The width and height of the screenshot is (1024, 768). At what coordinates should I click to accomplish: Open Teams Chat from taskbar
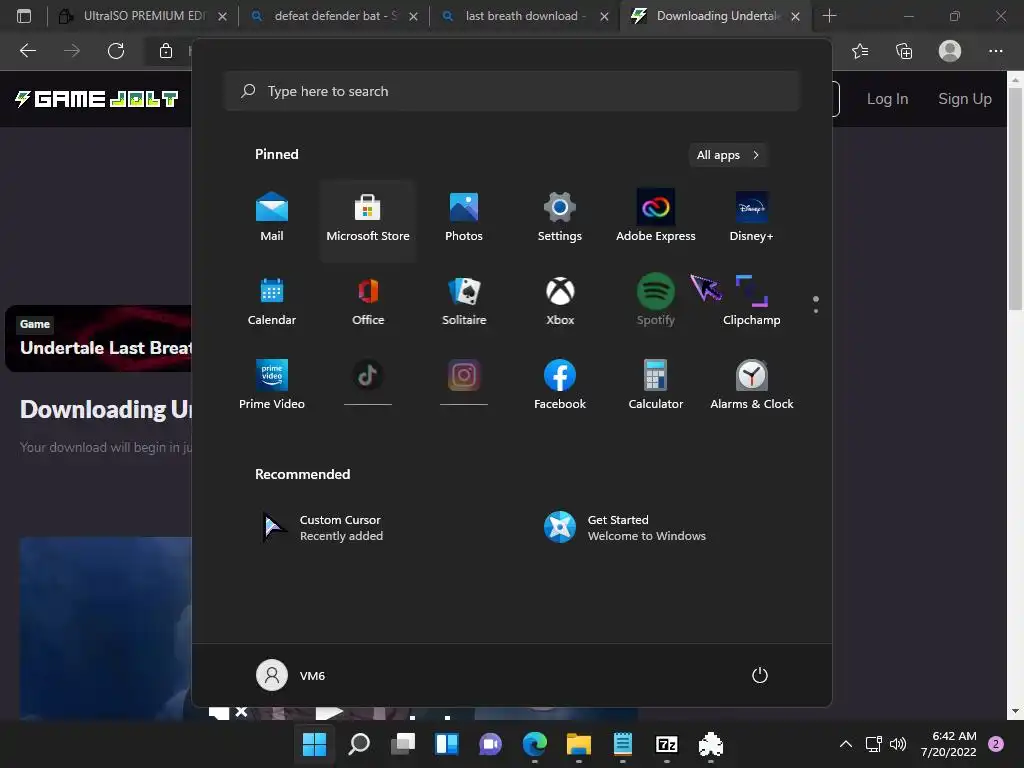coord(490,743)
